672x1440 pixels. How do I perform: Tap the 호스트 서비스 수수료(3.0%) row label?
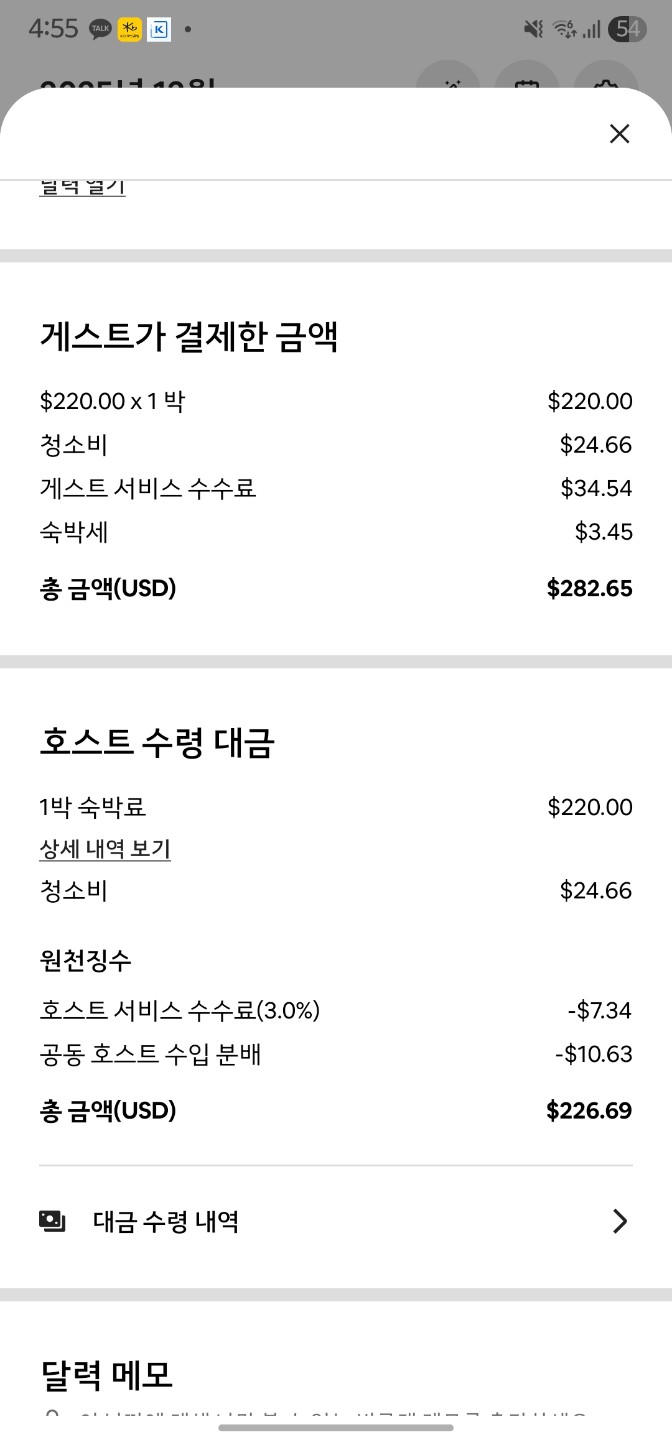click(x=180, y=1011)
